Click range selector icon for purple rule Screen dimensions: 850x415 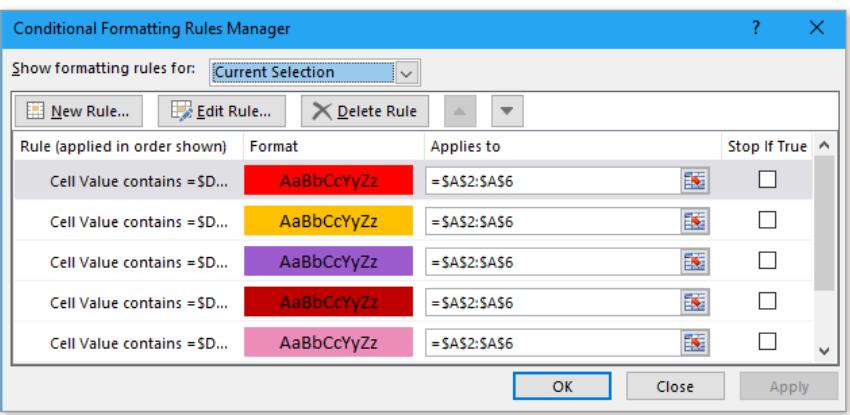[693, 260]
